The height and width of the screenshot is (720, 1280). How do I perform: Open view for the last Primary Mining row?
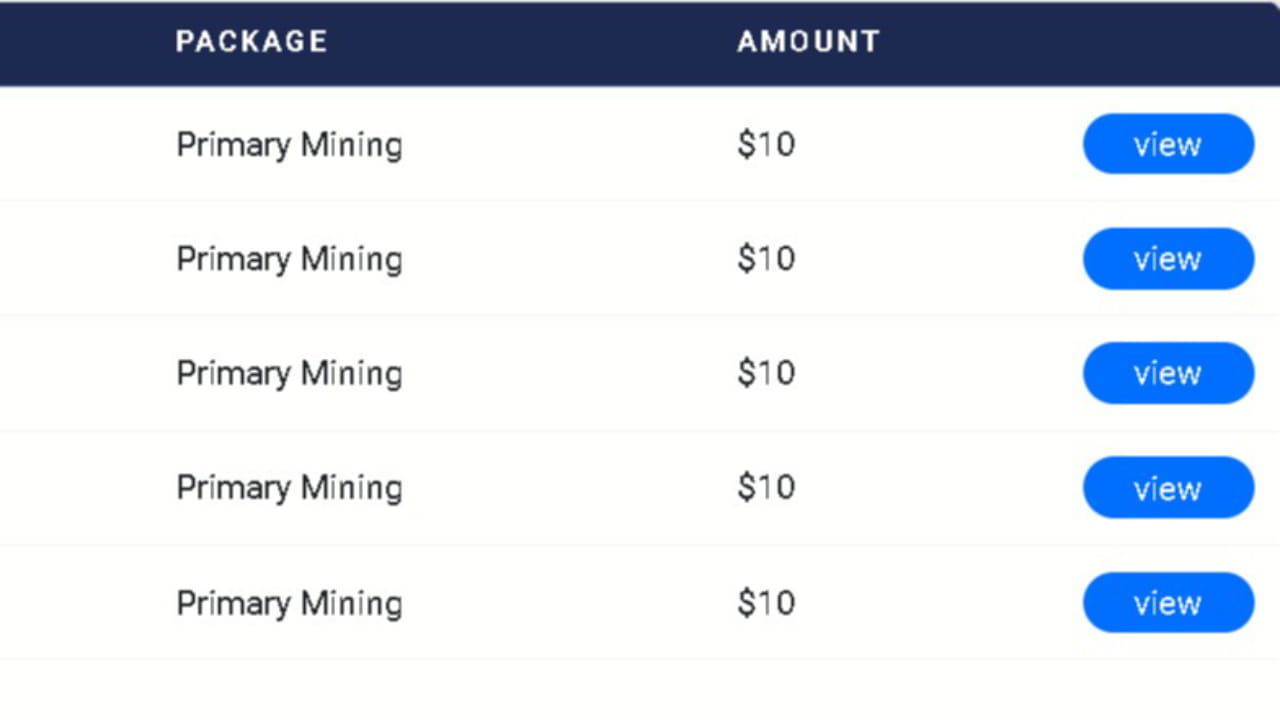pos(1168,603)
